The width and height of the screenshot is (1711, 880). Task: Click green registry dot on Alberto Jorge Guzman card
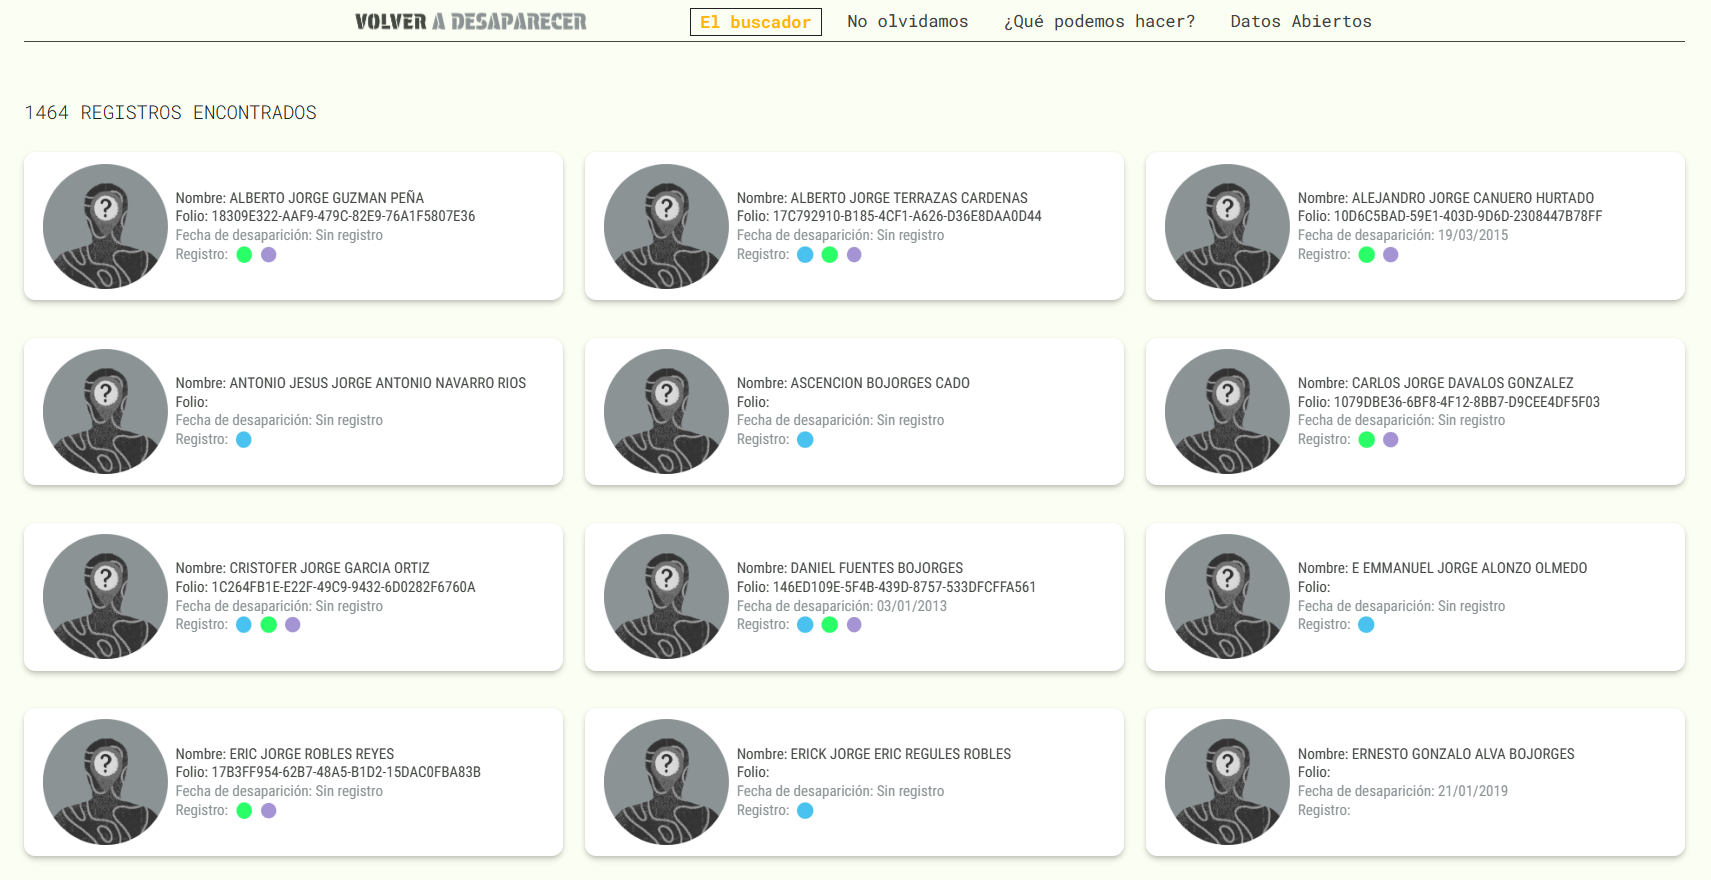point(244,255)
